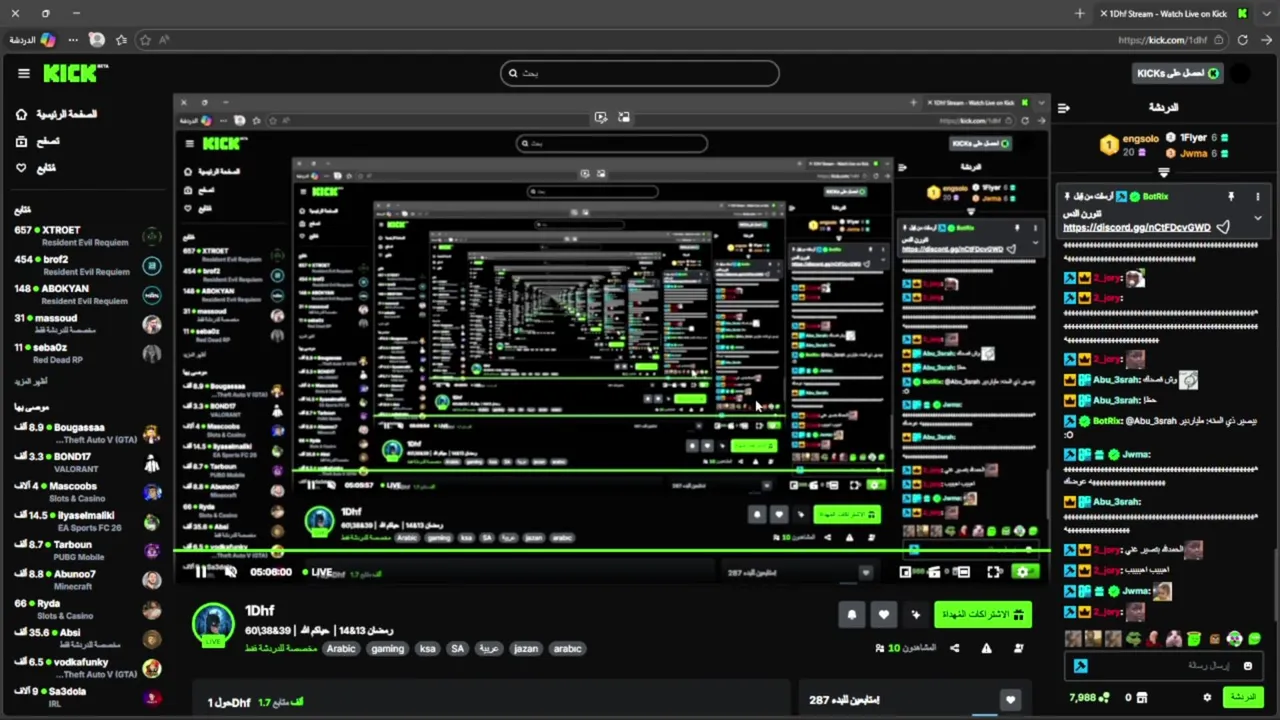The height and width of the screenshot is (720, 1280).
Task: Select the SA tag
Action: 457,649
